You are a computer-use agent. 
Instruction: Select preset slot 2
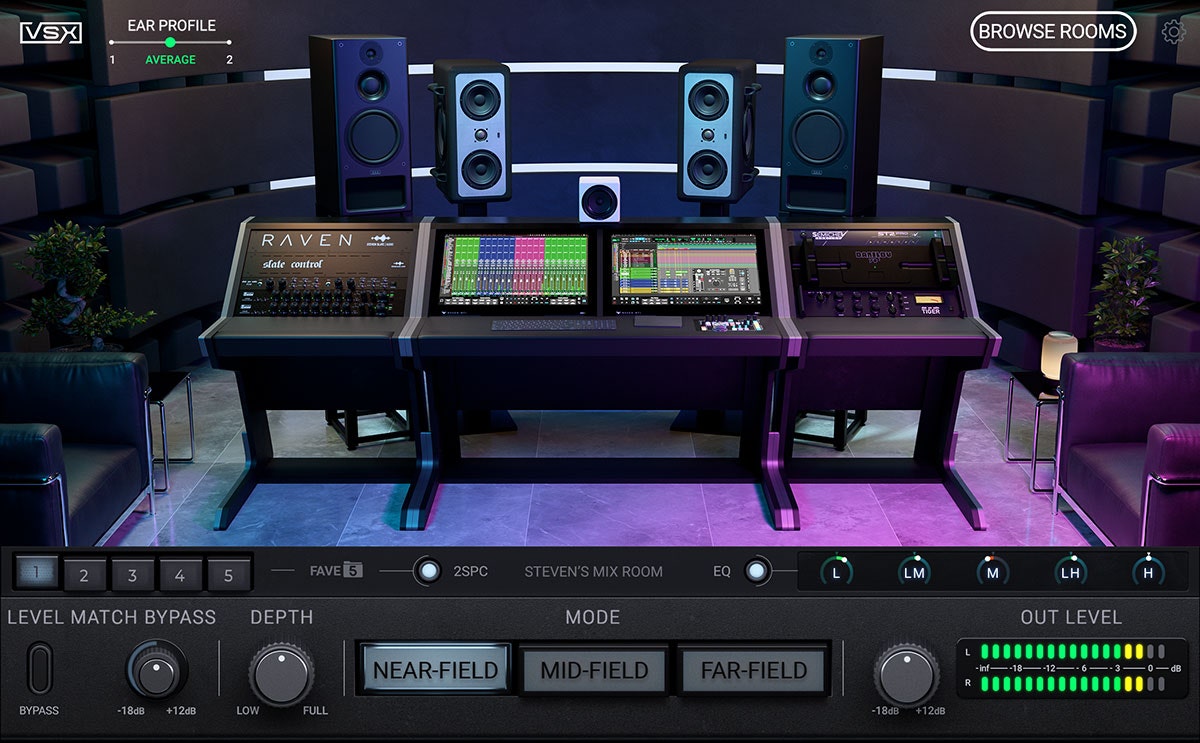(84, 574)
